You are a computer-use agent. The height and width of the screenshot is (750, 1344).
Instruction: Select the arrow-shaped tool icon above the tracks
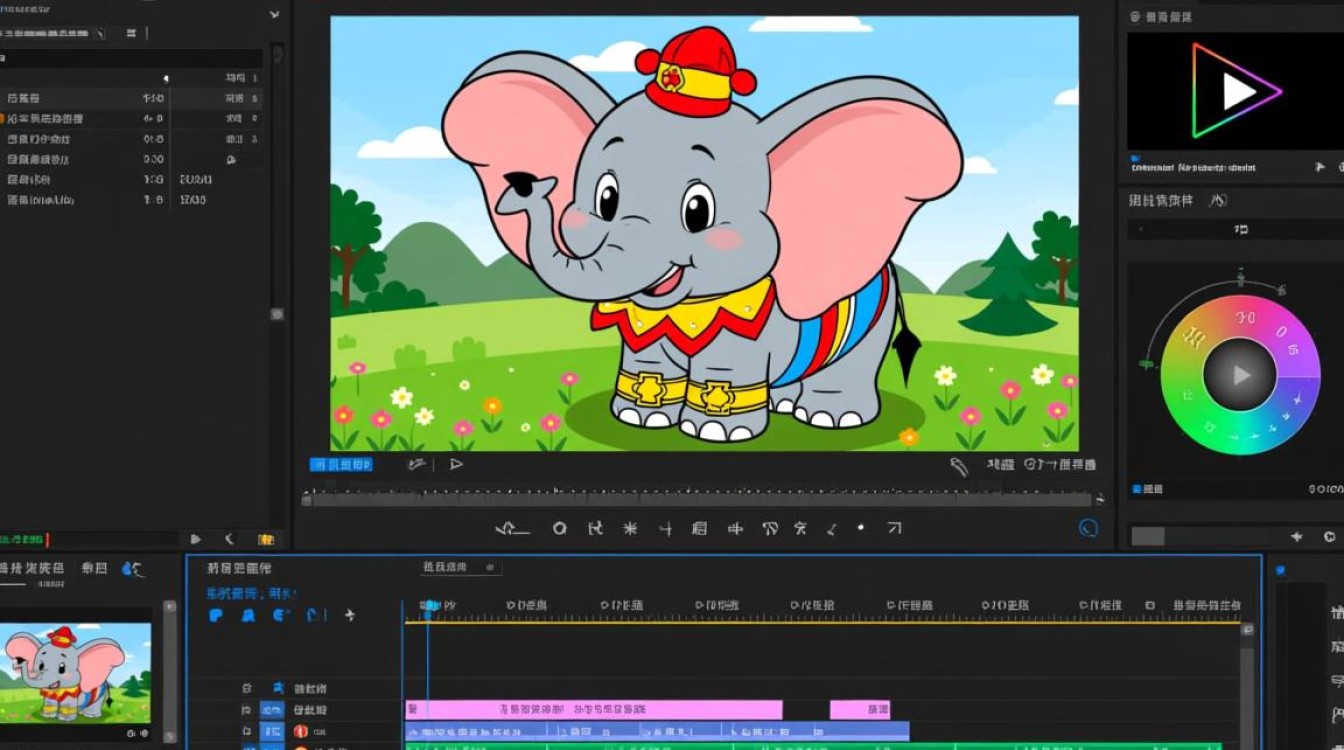coord(350,615)
